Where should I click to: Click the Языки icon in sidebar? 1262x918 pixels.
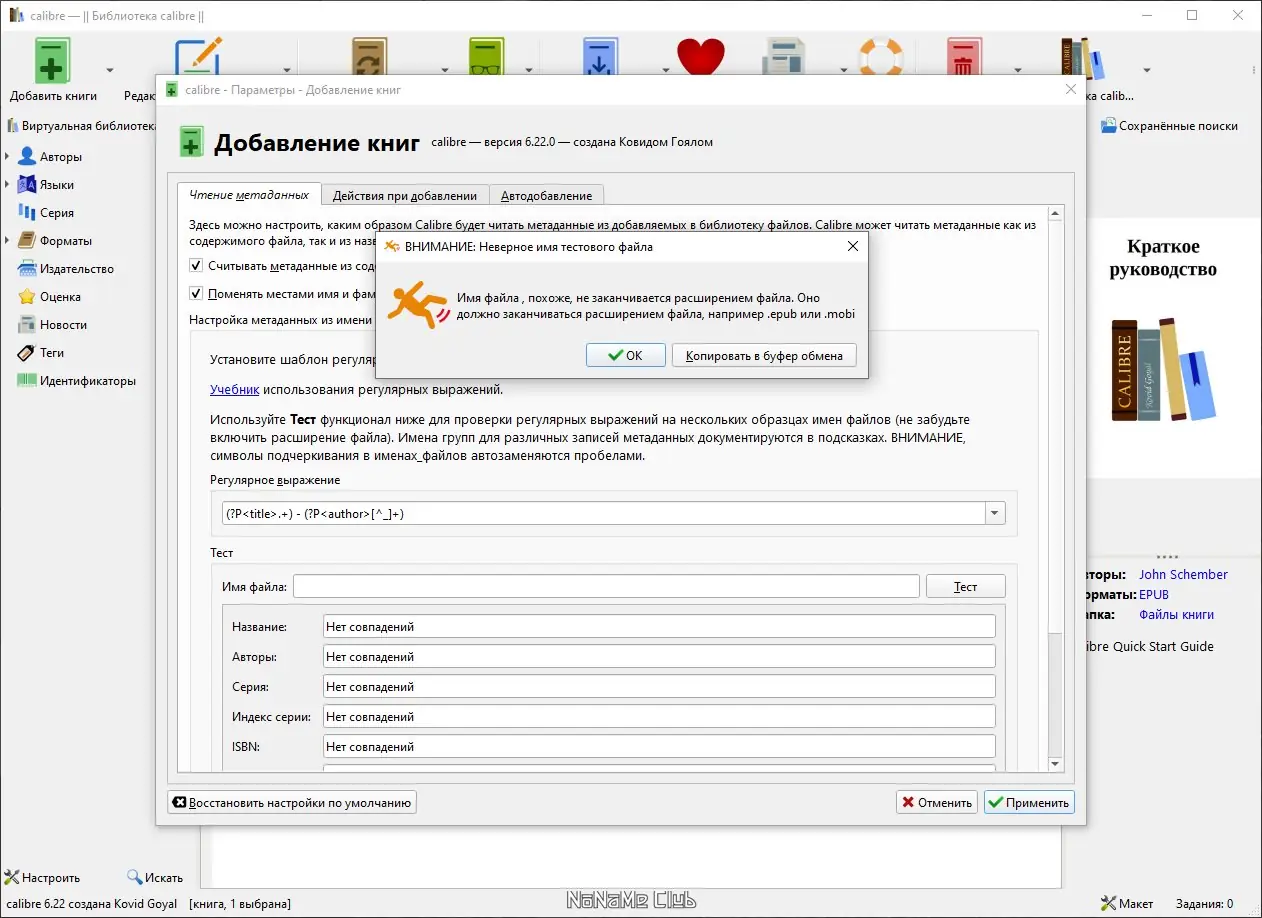tap(26, 184)
